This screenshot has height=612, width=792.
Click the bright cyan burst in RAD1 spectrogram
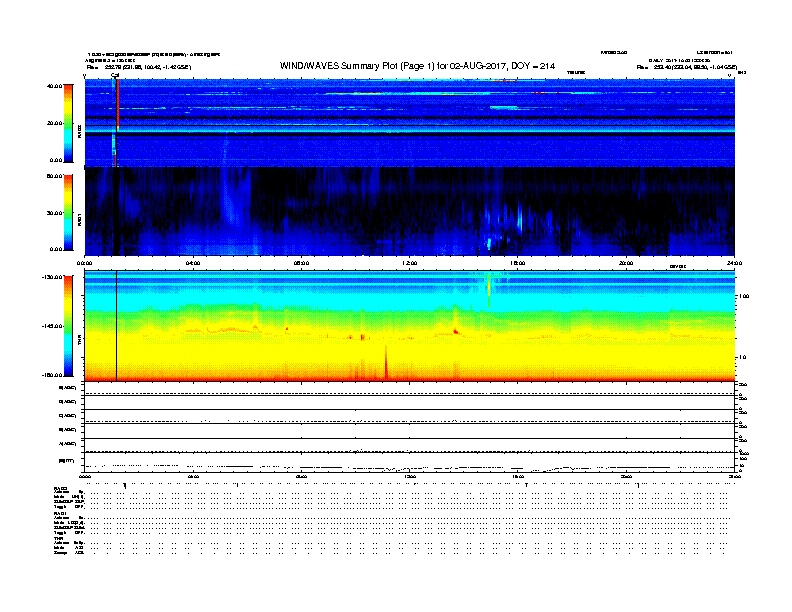(488, 244)
